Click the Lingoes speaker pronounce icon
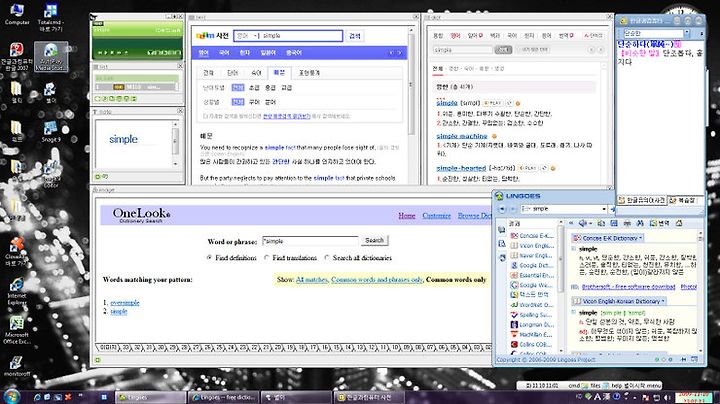Image resolution: width=720 pixels, height=404 pixels. point(583,223)
